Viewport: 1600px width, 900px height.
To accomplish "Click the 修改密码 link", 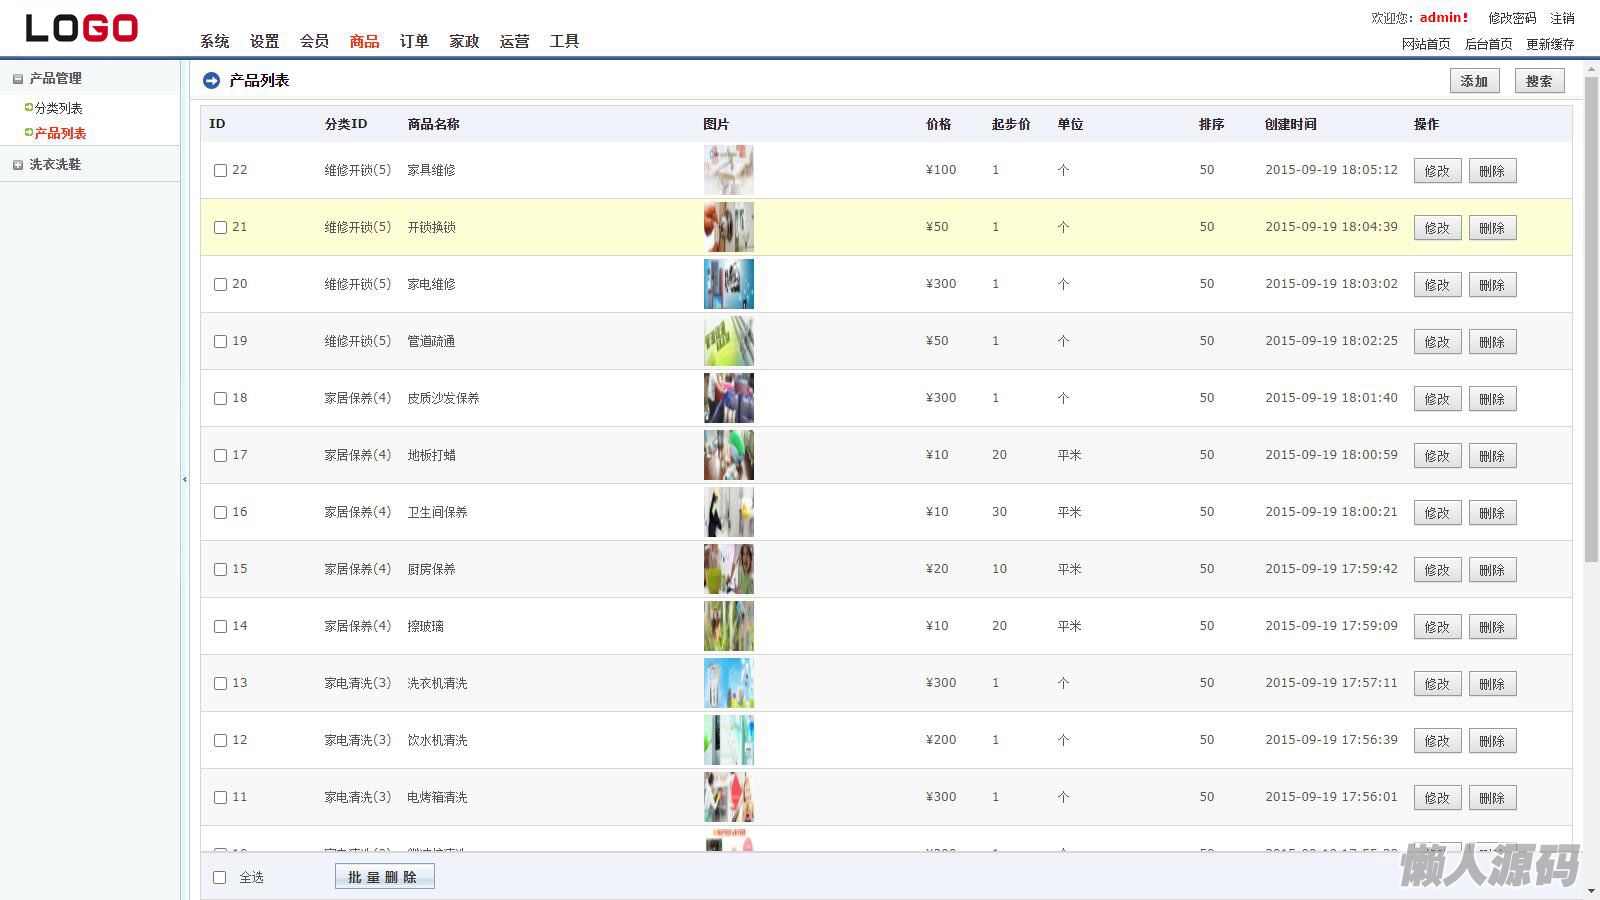I will pyautogui.click(x=1511, y=18).
